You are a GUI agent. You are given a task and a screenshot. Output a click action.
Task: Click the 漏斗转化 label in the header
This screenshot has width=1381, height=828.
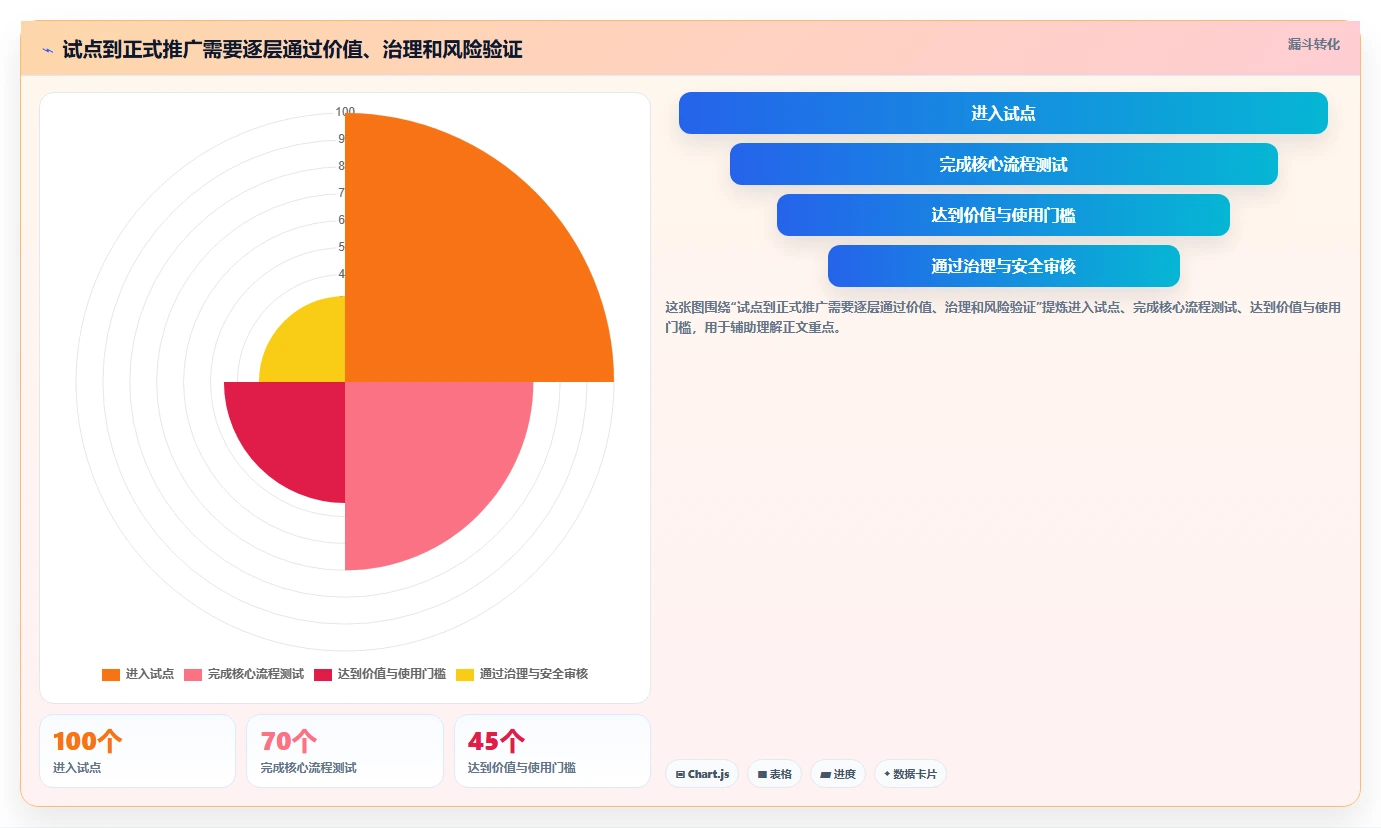pyautogui.click(x=1313, y=44)
